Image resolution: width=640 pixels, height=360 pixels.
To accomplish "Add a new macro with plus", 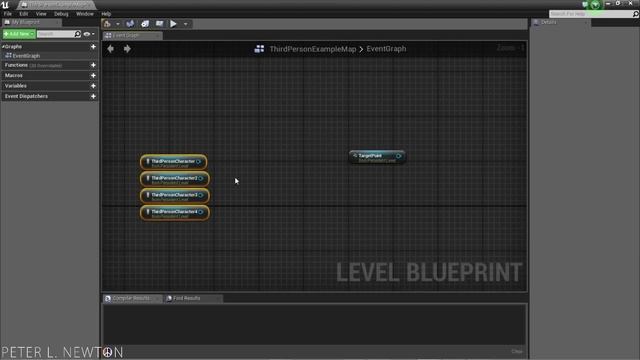I will point(93,76).
